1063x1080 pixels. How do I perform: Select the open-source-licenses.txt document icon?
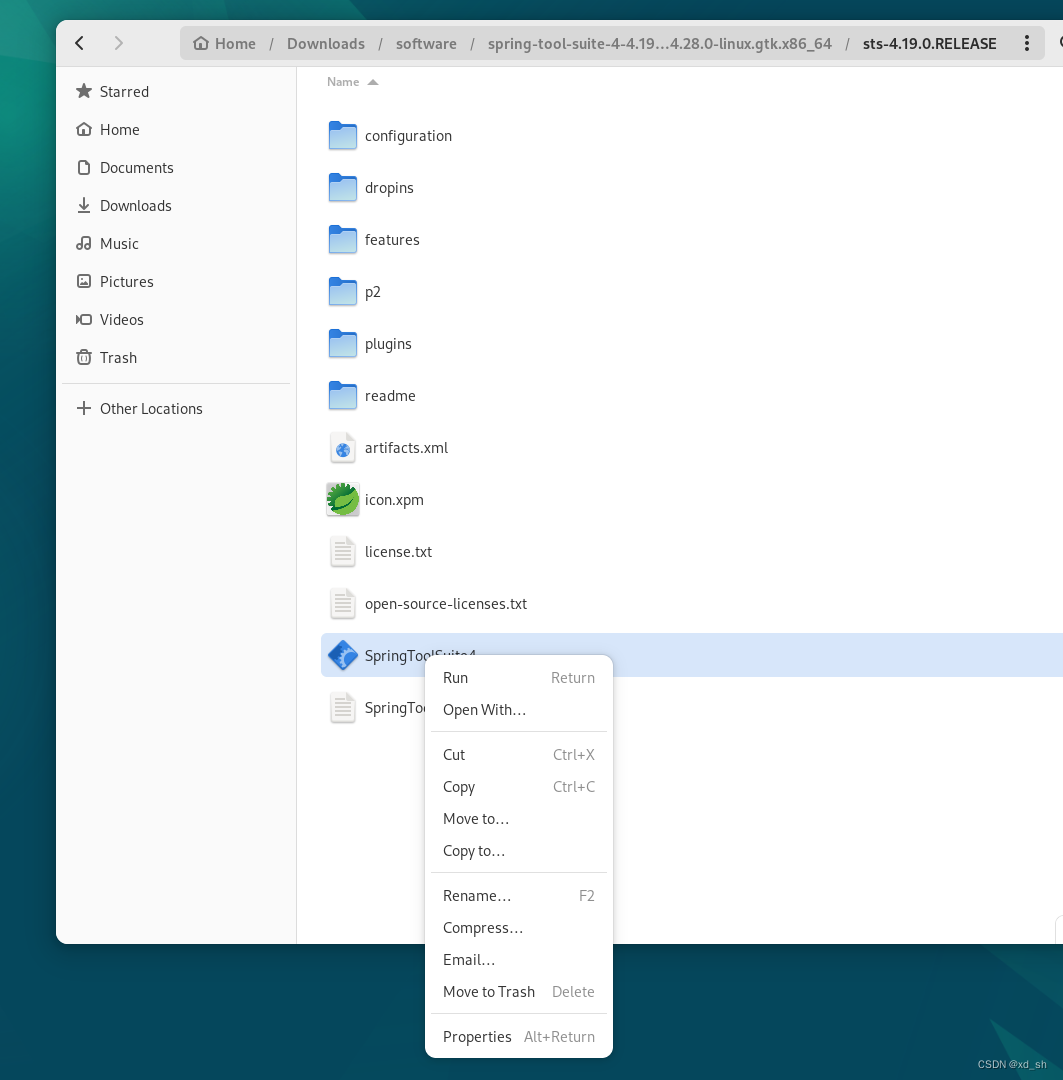[342, 603]
